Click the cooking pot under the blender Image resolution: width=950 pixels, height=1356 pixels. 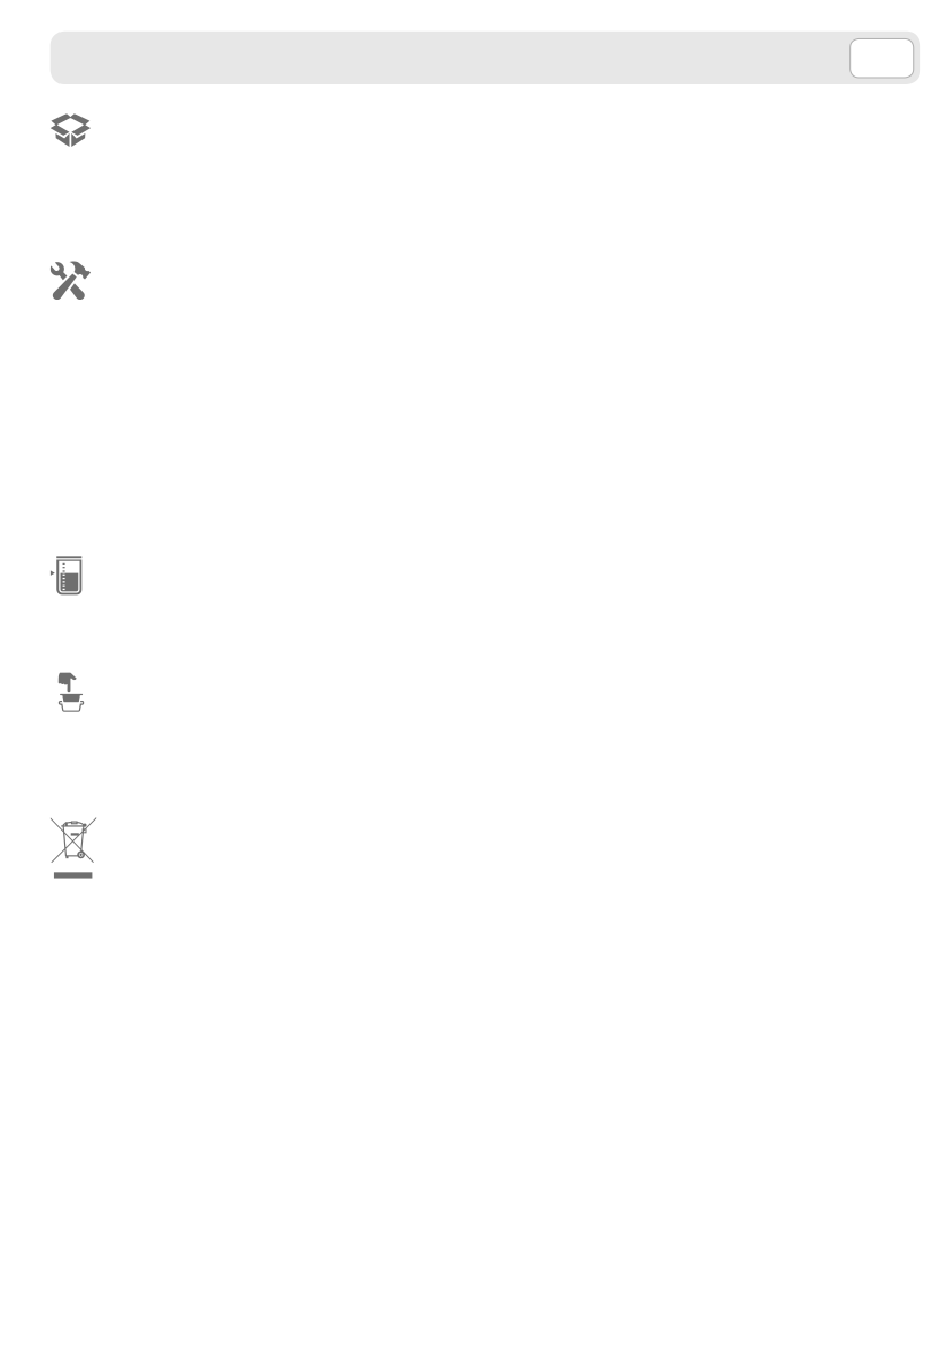point(71,704)
